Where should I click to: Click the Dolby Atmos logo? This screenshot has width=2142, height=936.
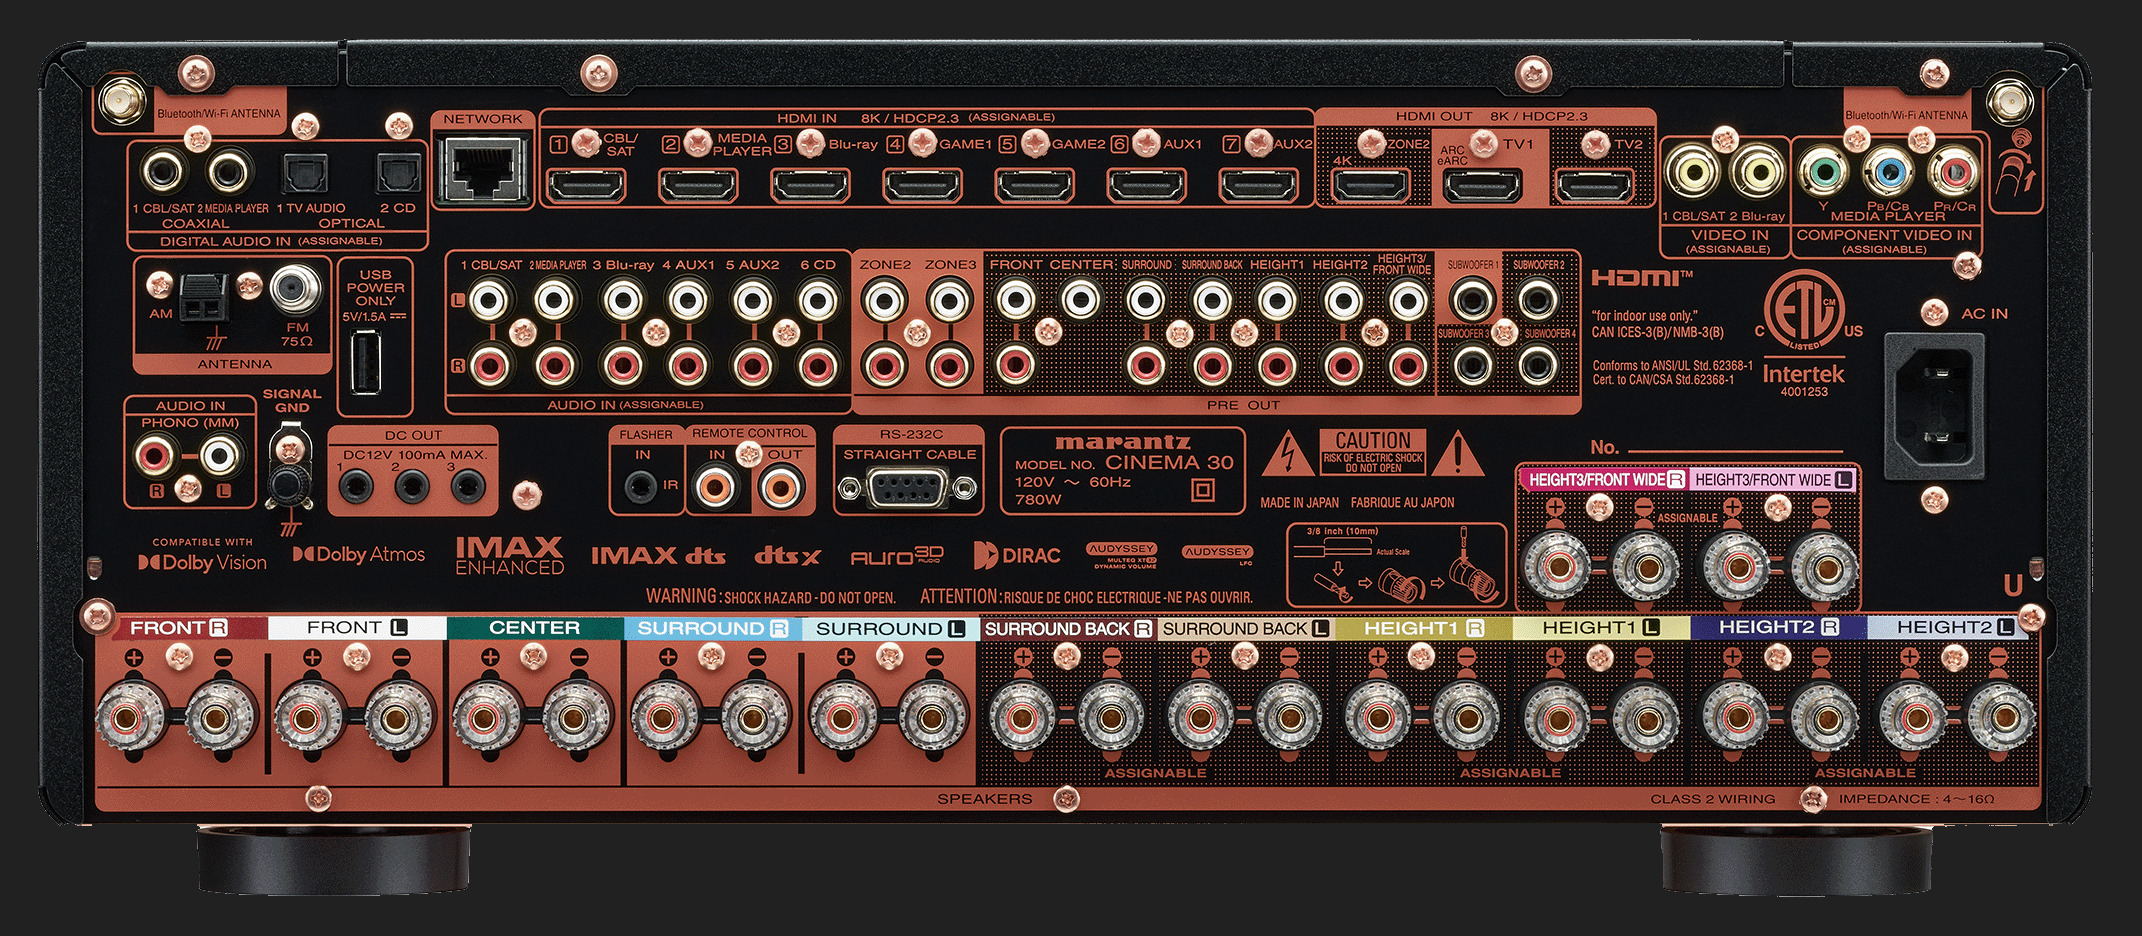[x=359, y=555]
